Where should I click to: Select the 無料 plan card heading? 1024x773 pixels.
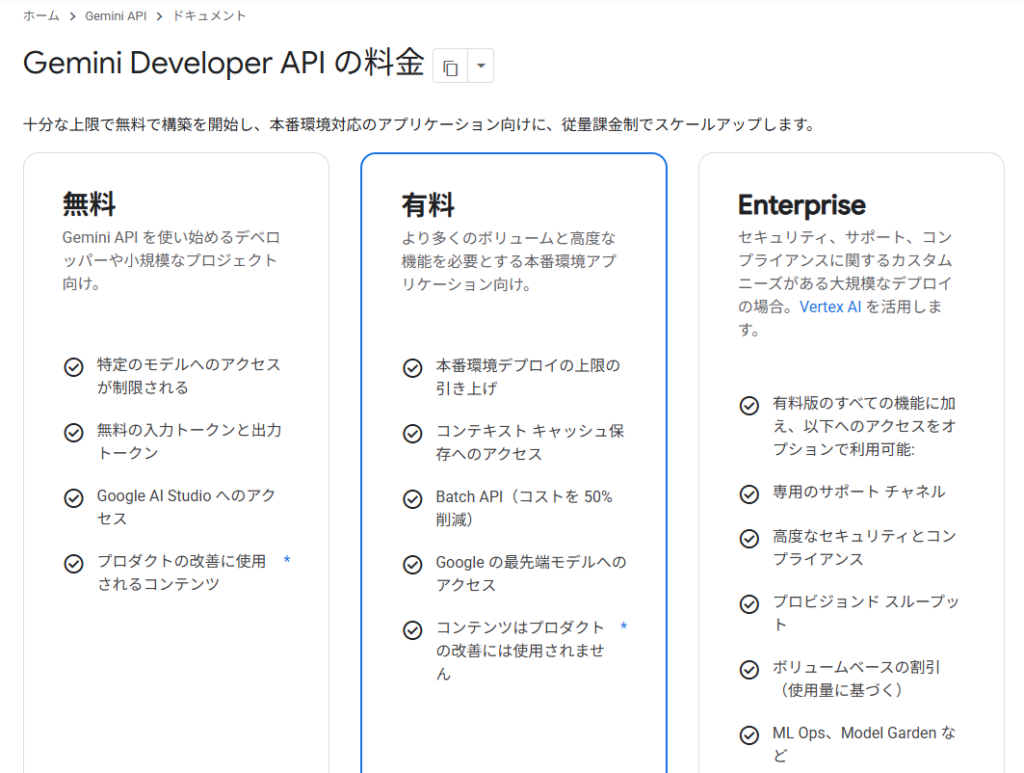89,205
